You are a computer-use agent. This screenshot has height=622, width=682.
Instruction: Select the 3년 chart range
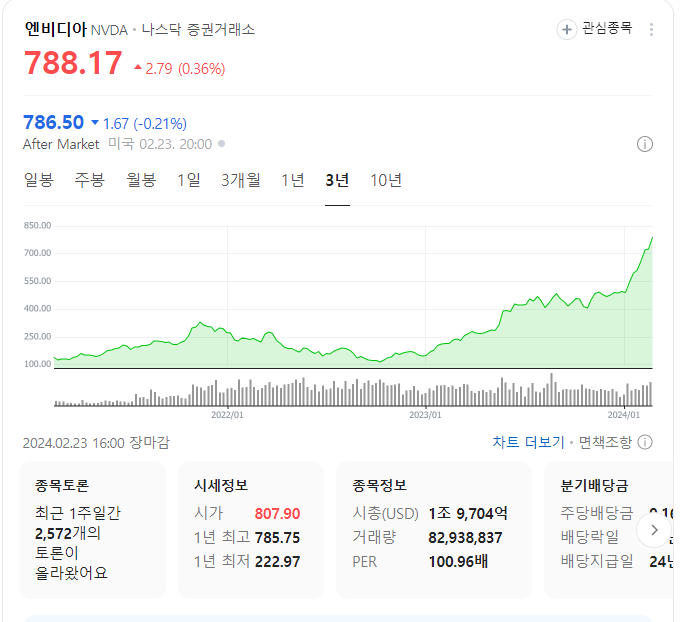pos(337,180)
